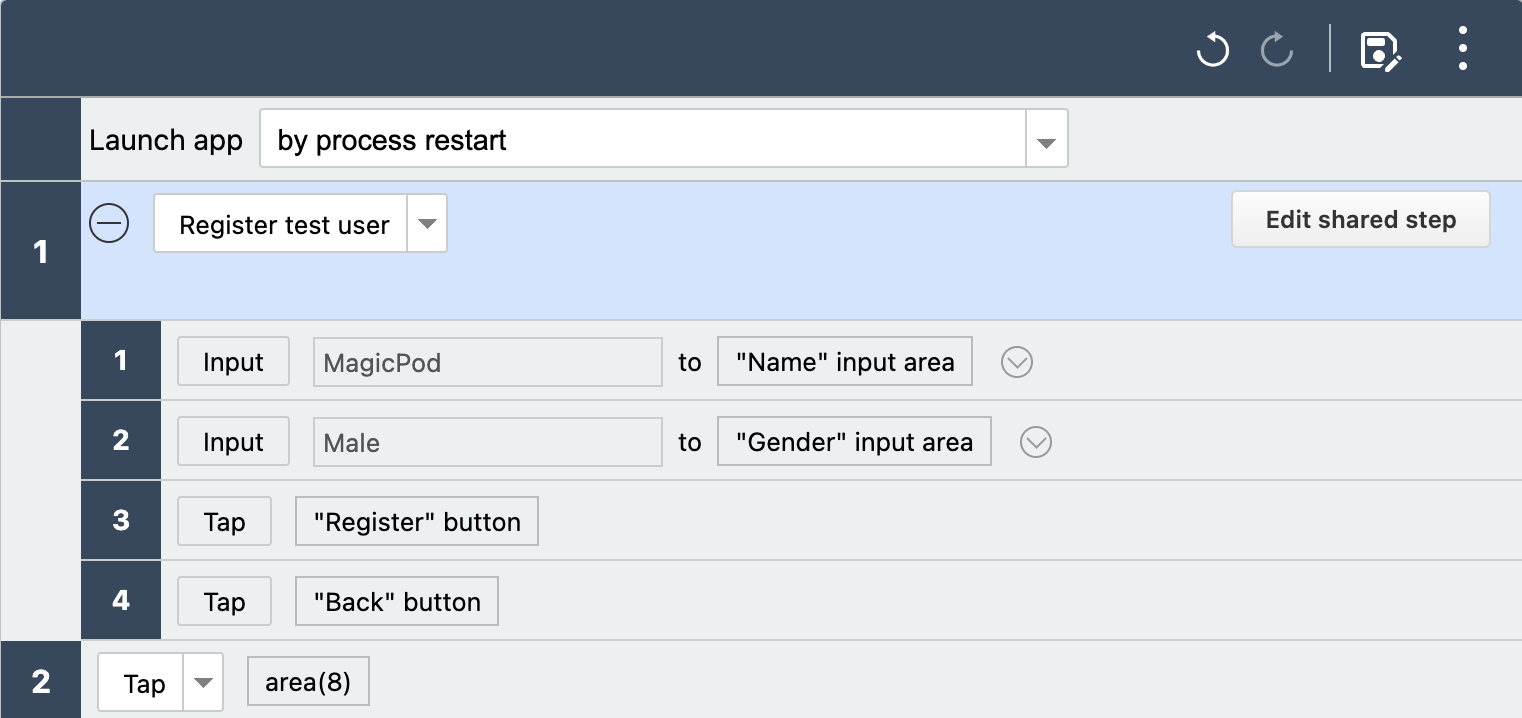Screen dimensions: 1522x718
Task: Click the "Register" button element box
Action: tap(417, 522)
